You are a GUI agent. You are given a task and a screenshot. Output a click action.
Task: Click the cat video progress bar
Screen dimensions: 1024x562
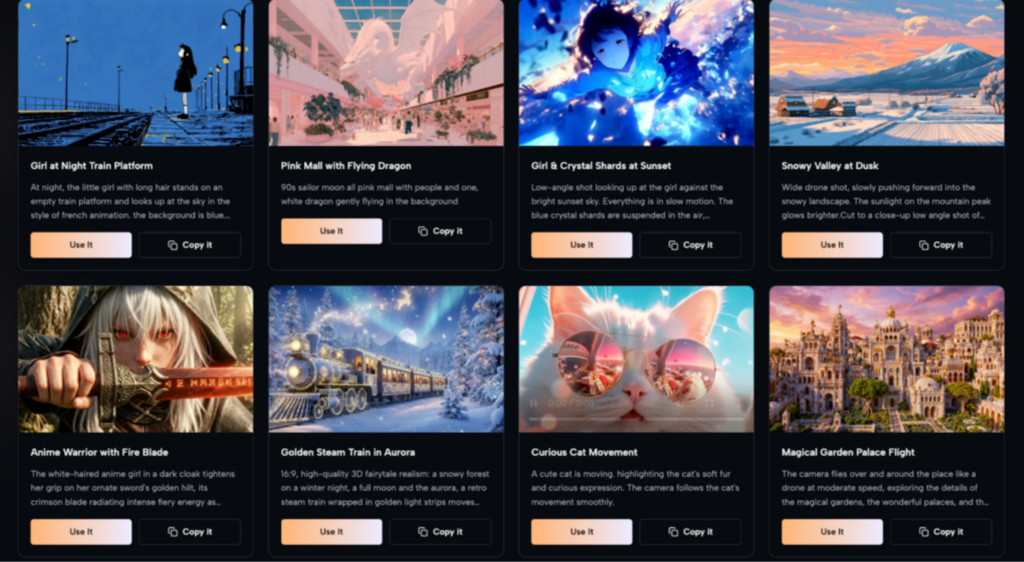click(x=636, y=419)
